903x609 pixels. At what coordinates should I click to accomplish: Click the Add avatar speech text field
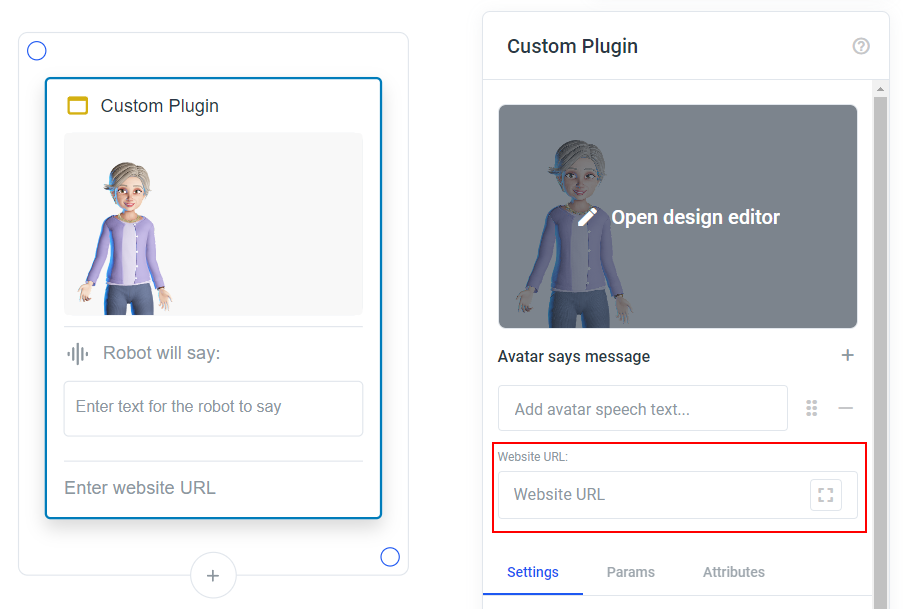pos(643,408)
